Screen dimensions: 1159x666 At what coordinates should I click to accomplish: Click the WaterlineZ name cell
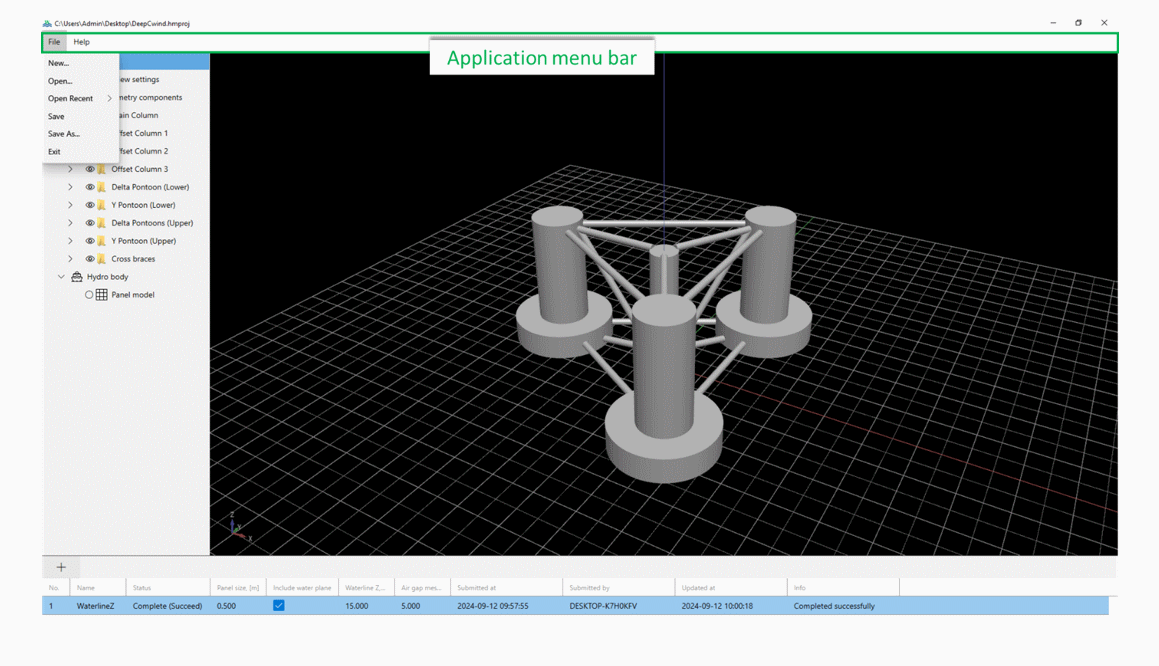point(95,606)
